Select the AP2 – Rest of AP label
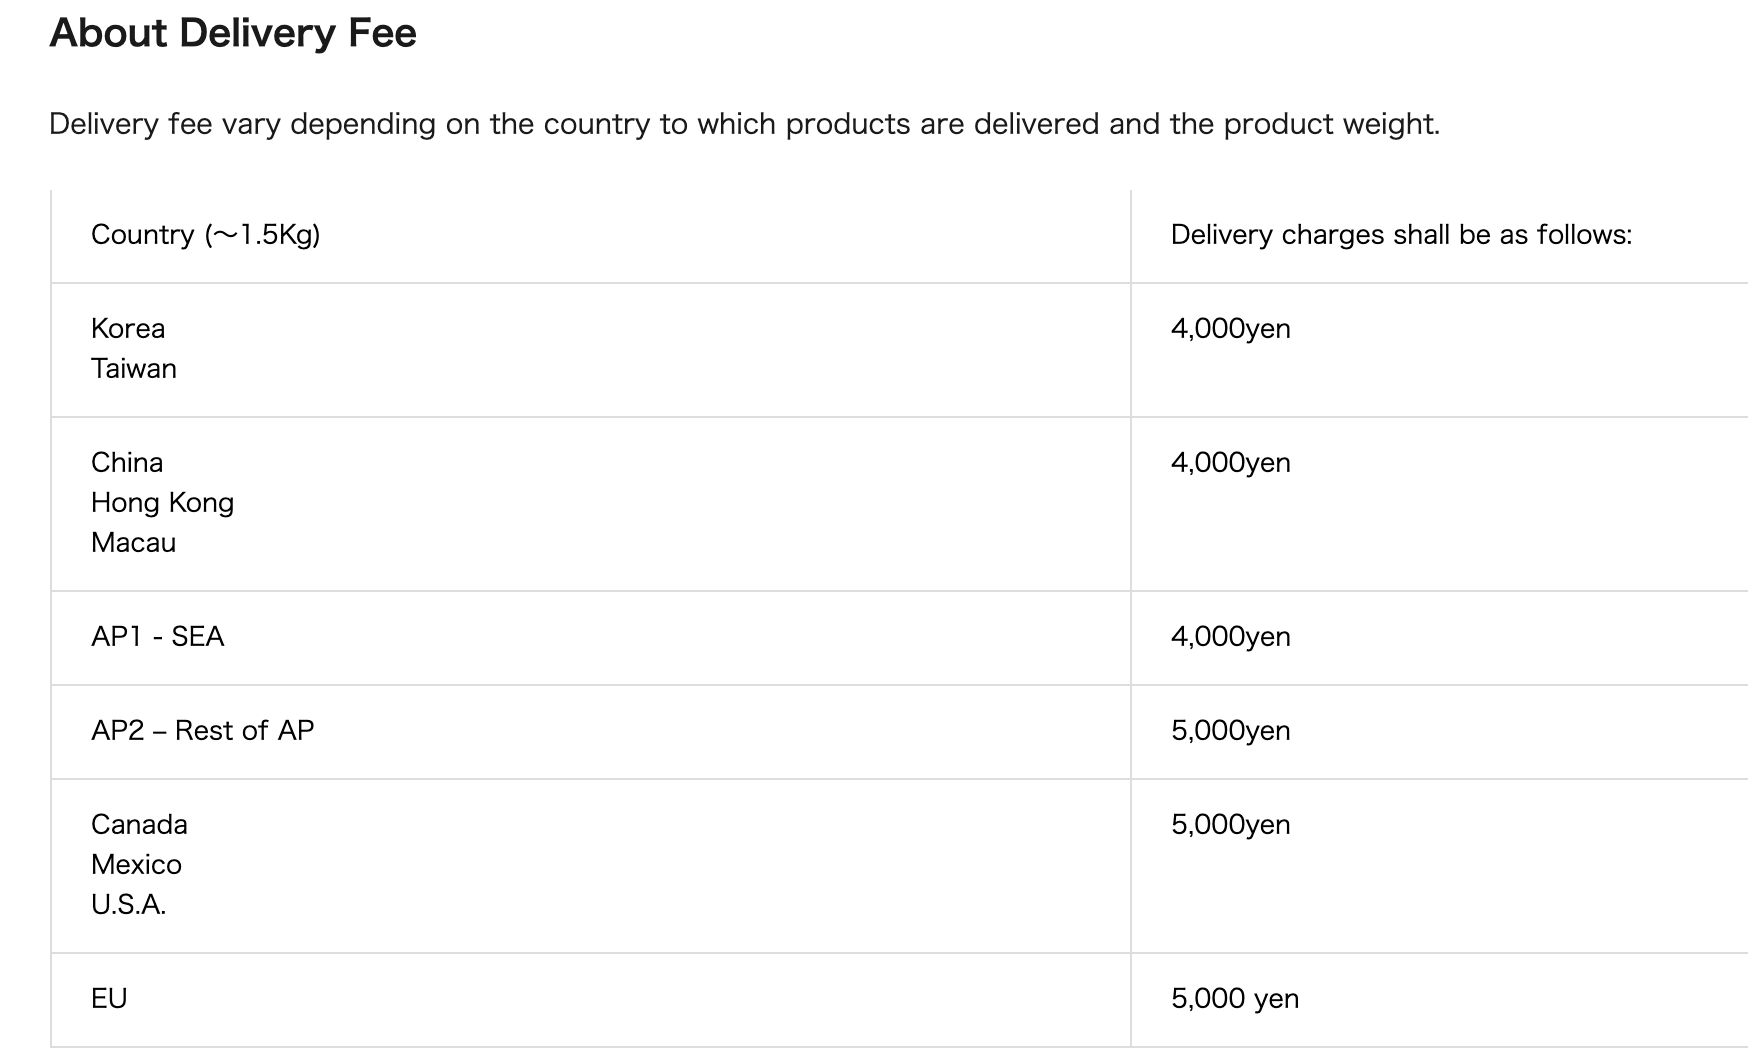This screenshot has width=1748, height=1048. coord(203,730)
